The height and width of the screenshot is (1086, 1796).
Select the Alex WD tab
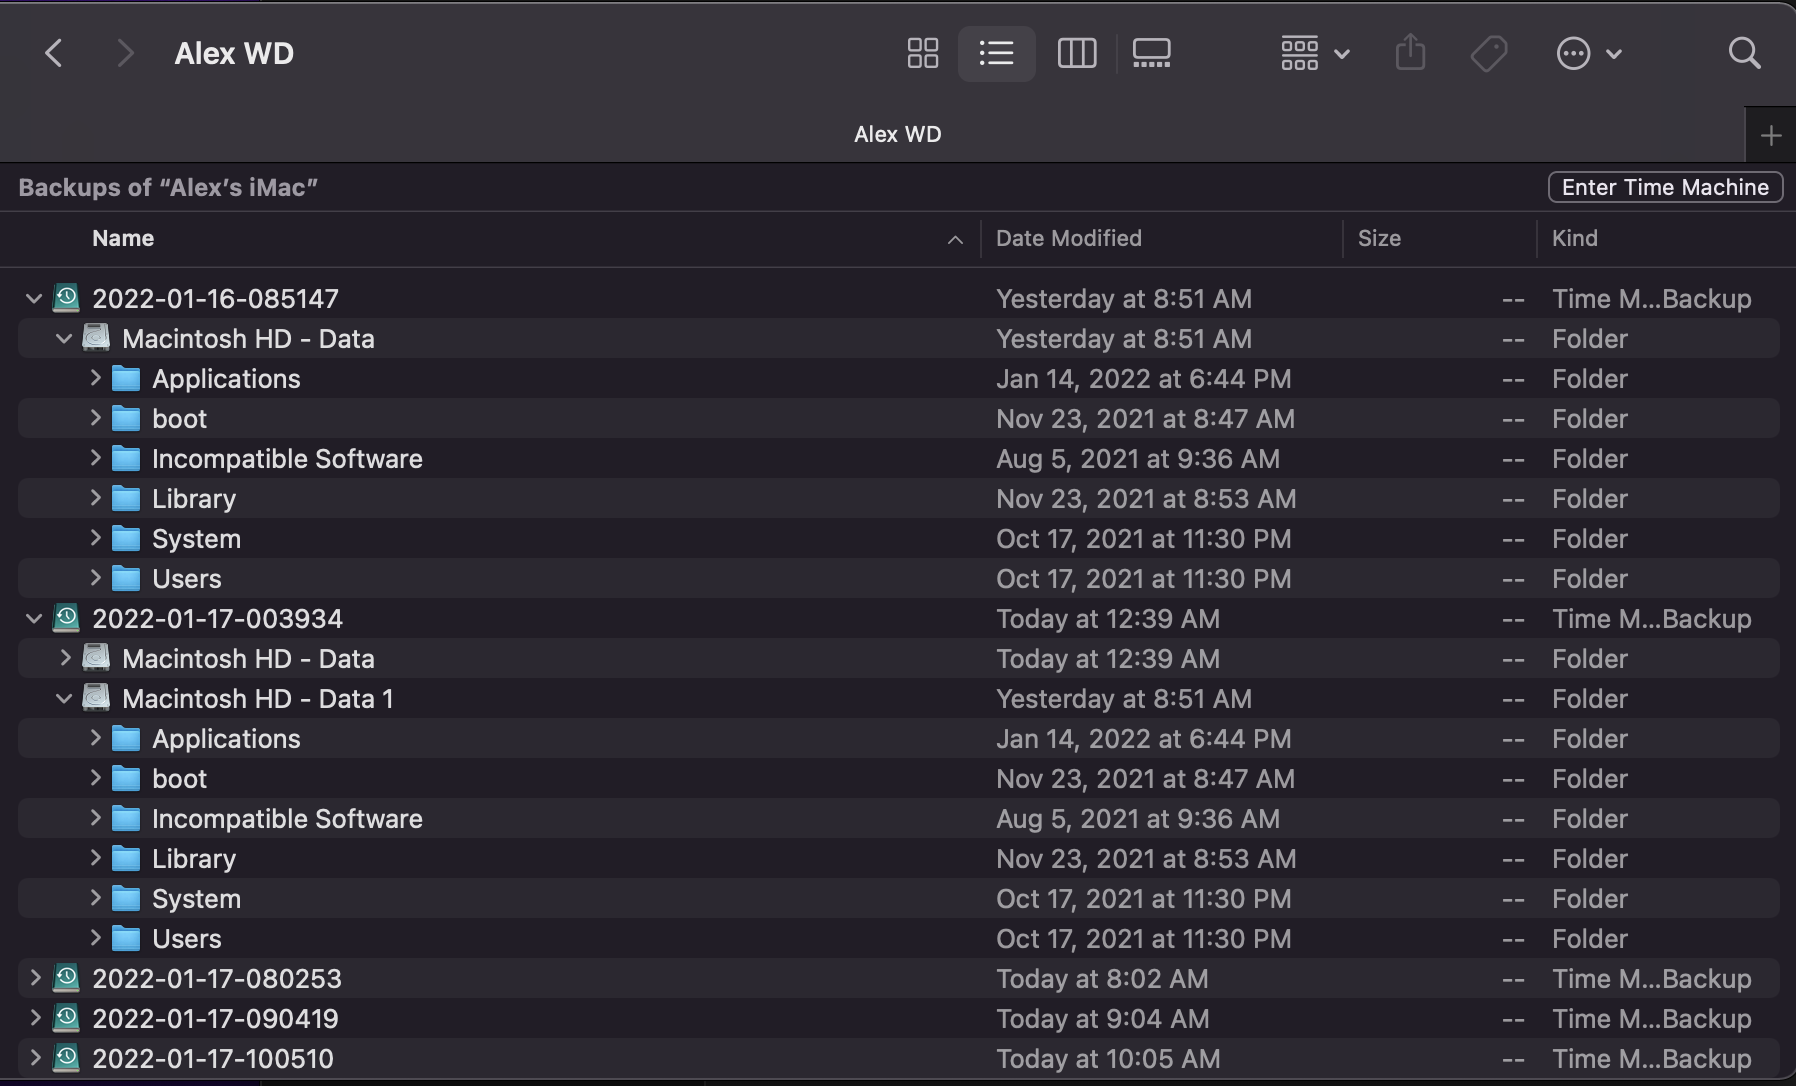click(897, 135)
